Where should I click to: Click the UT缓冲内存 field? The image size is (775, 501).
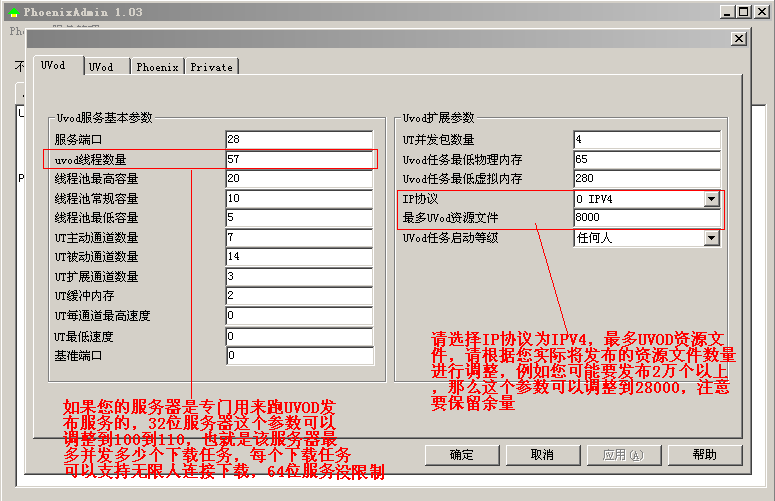coord(299,295)
